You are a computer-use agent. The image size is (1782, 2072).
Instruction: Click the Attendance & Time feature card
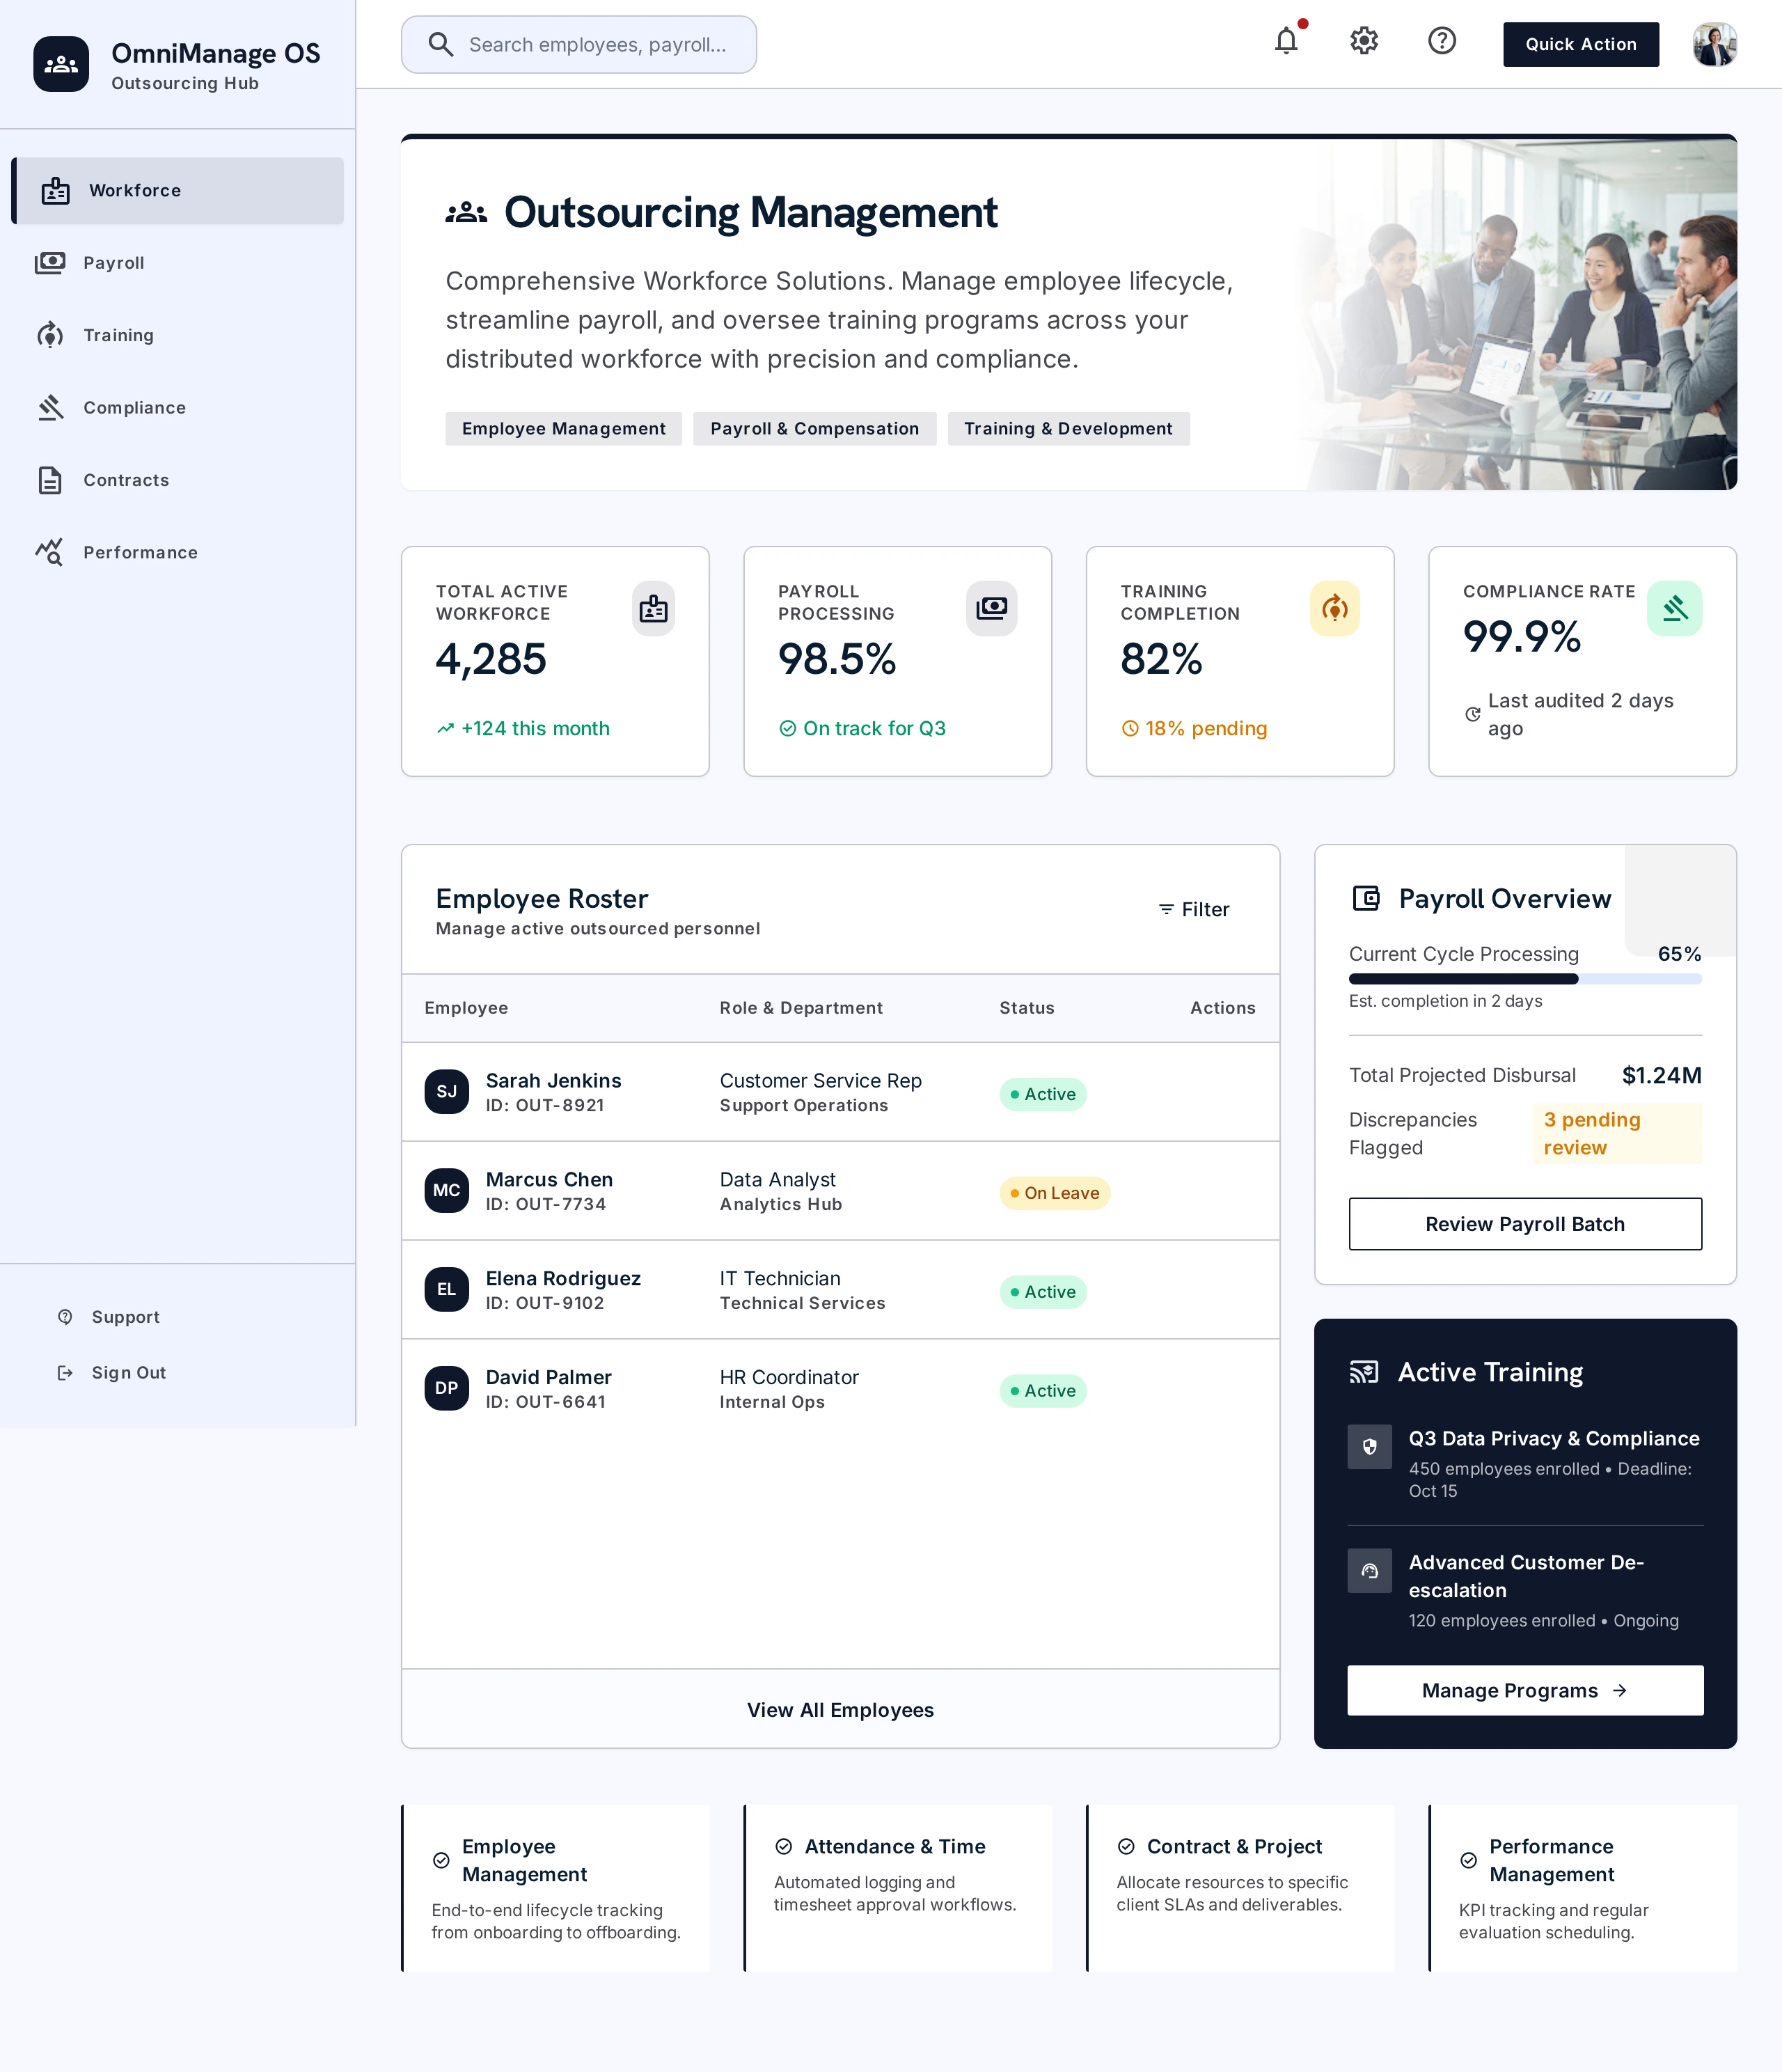point(897,1888)
